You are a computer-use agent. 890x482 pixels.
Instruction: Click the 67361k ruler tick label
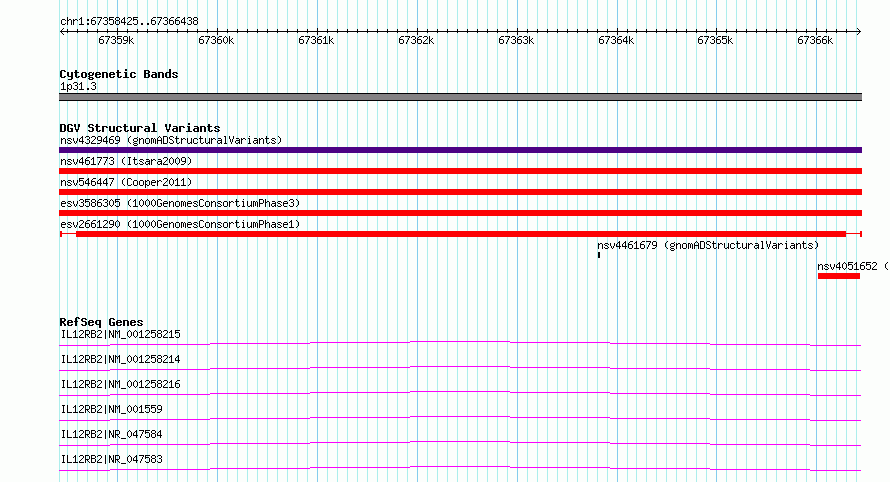(316, 40)
